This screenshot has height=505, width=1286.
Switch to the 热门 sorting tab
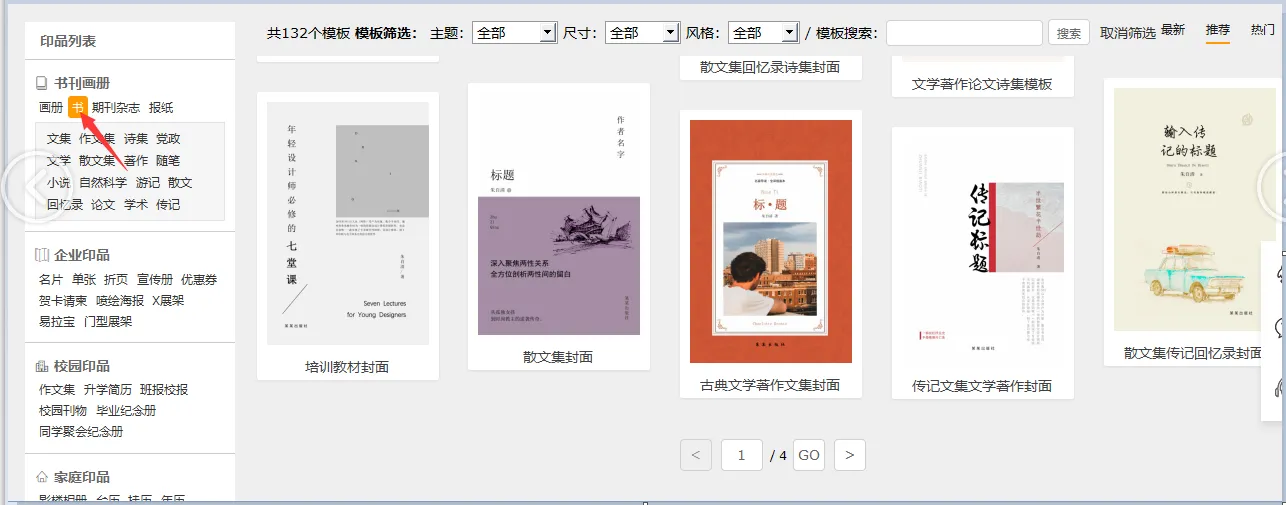pos(1263,30)
